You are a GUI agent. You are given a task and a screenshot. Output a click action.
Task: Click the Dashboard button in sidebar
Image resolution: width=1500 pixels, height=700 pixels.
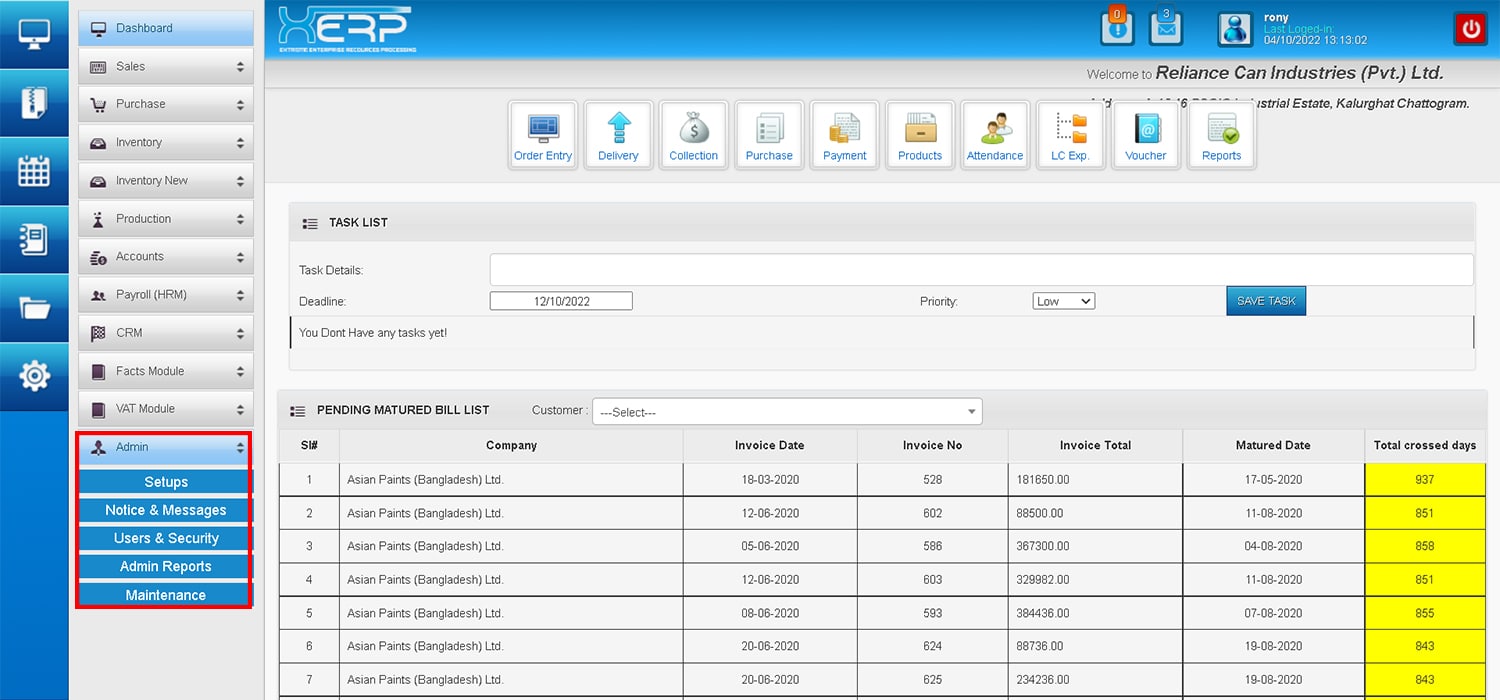coord(166,28)
